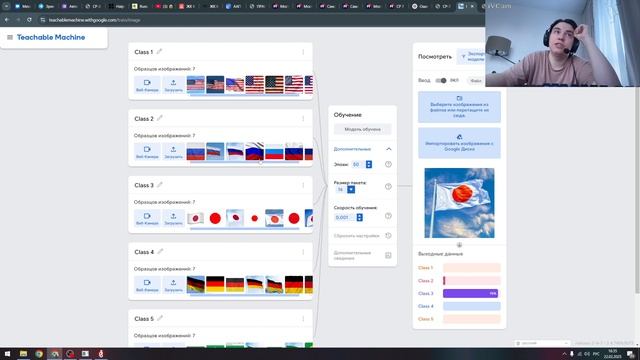Open Chrome from the taskbar
Viewport: 640px width, 360px height.
39,354
